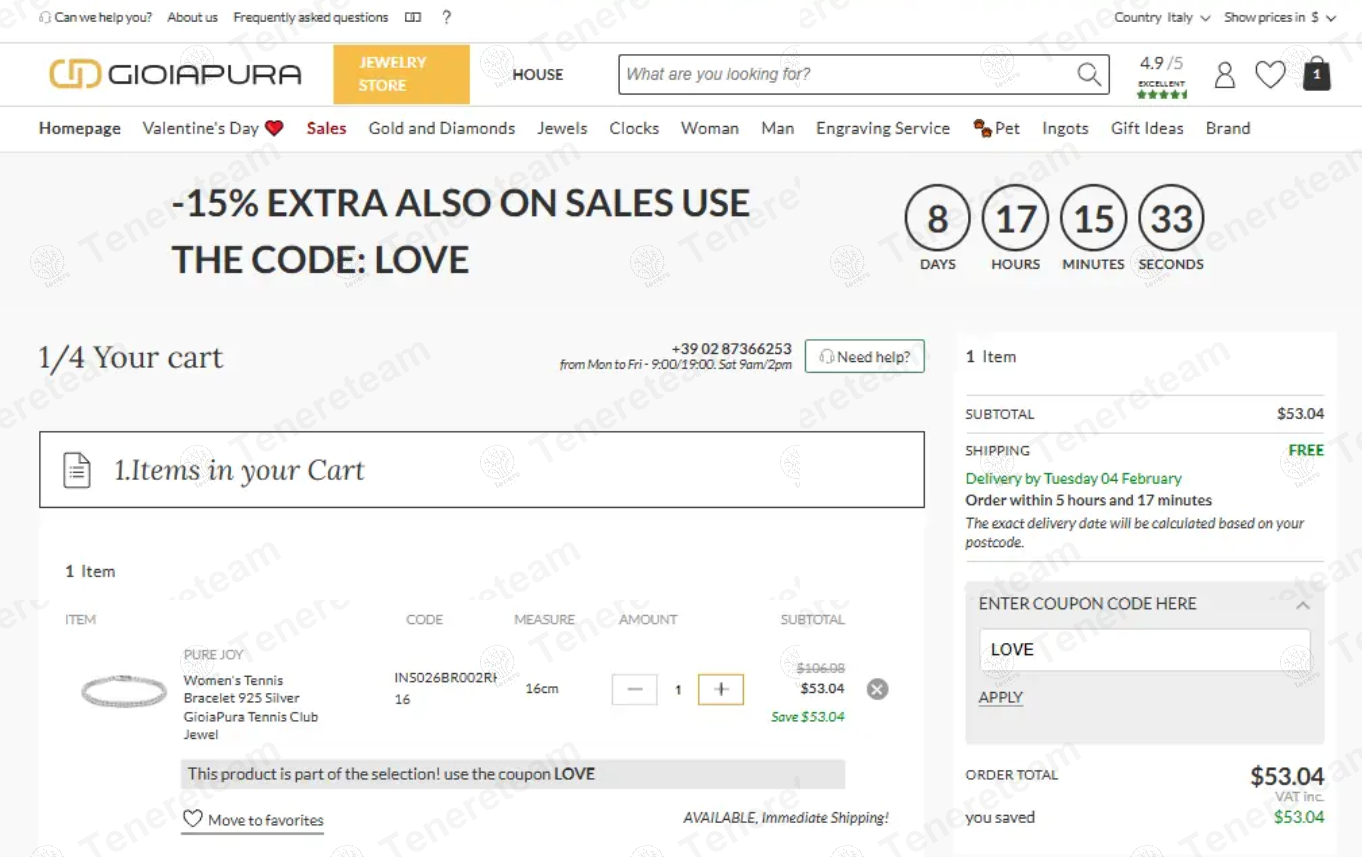The height and width of the screenshot is (857, 1362).
Task: Collapse the Enter Coupon Code section
Action: point(1302,605)
